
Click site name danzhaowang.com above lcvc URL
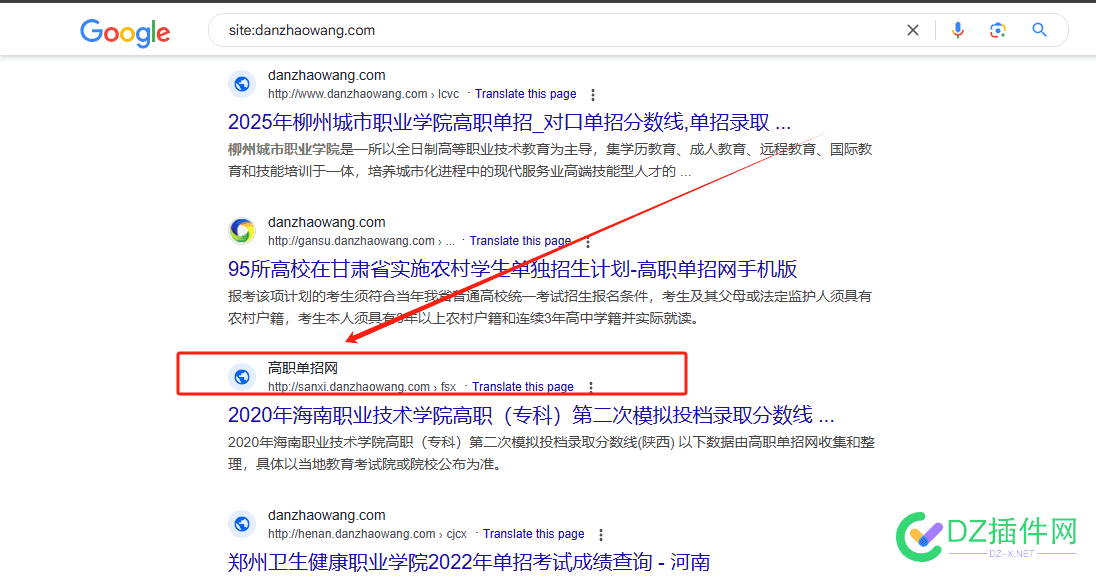coord(326,75)
